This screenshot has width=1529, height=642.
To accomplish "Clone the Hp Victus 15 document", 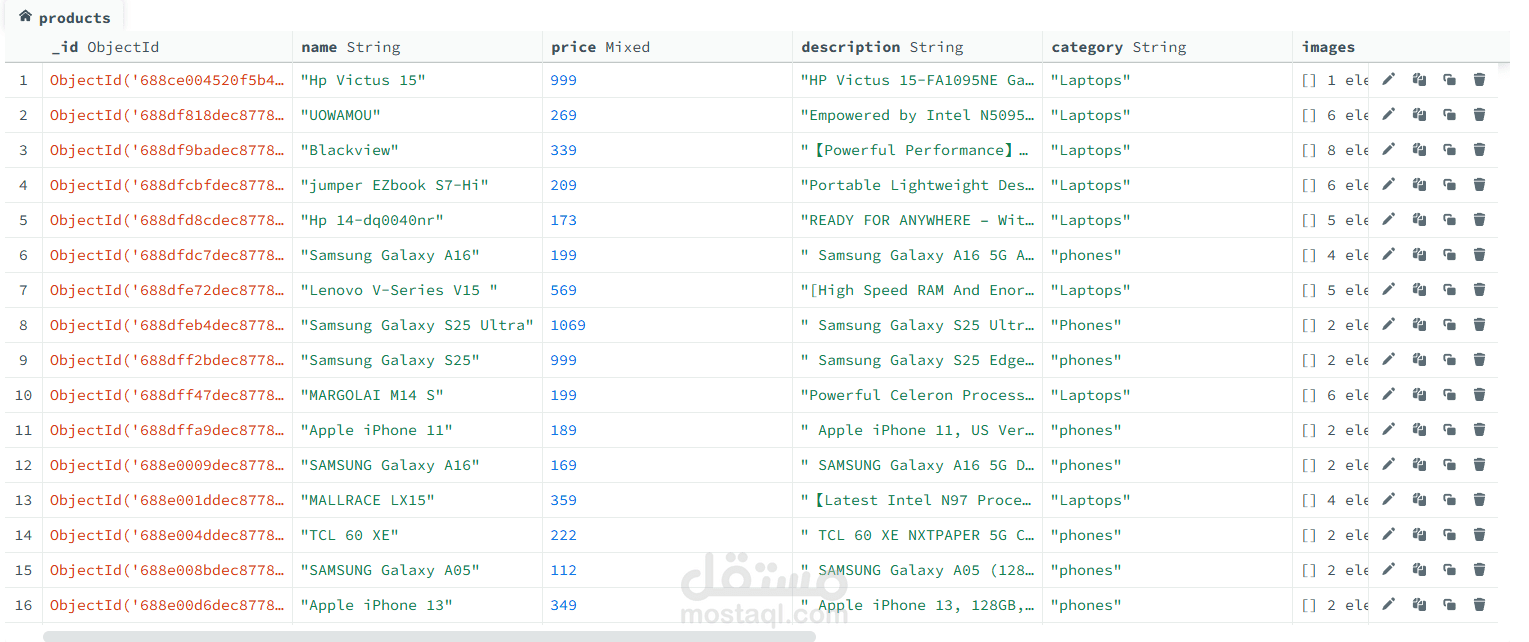I will tap(1449, 80).
